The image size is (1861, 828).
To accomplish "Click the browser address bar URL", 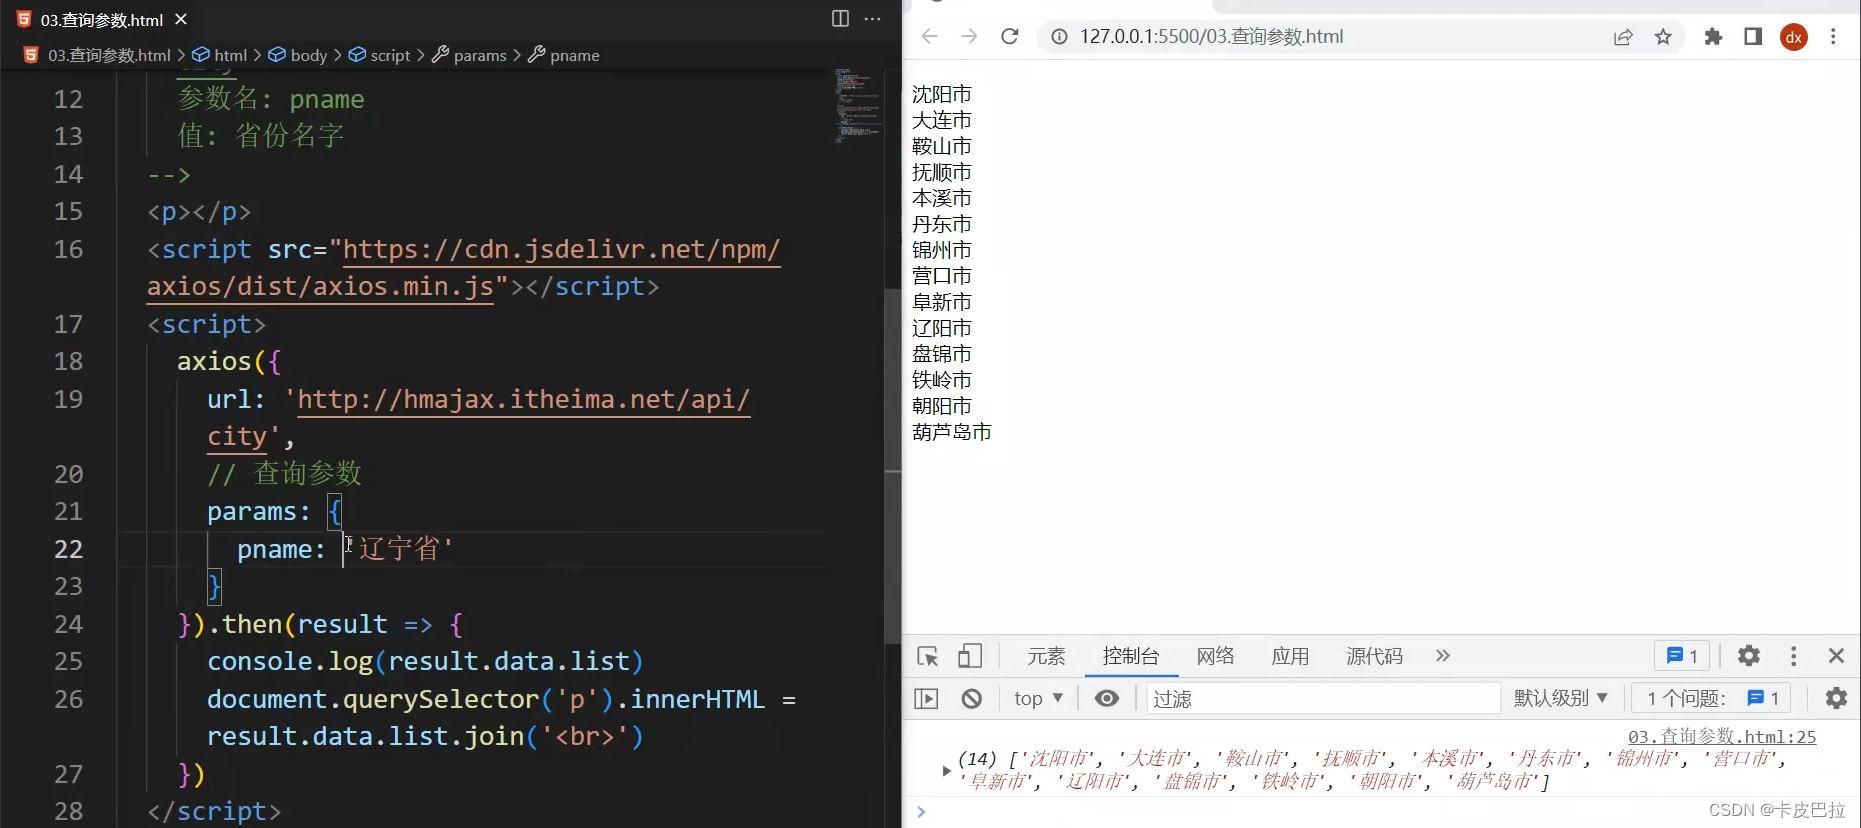I will coord(1211,37).
